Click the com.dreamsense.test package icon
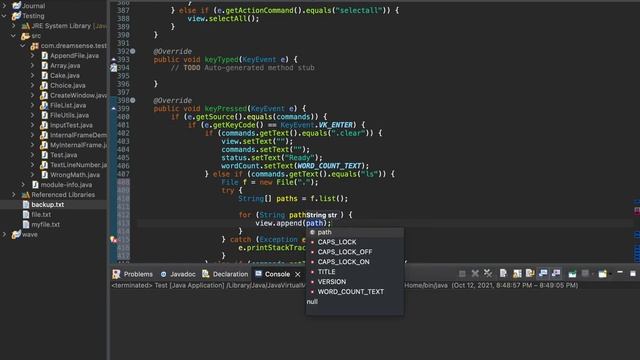 (x=35, y=46)
